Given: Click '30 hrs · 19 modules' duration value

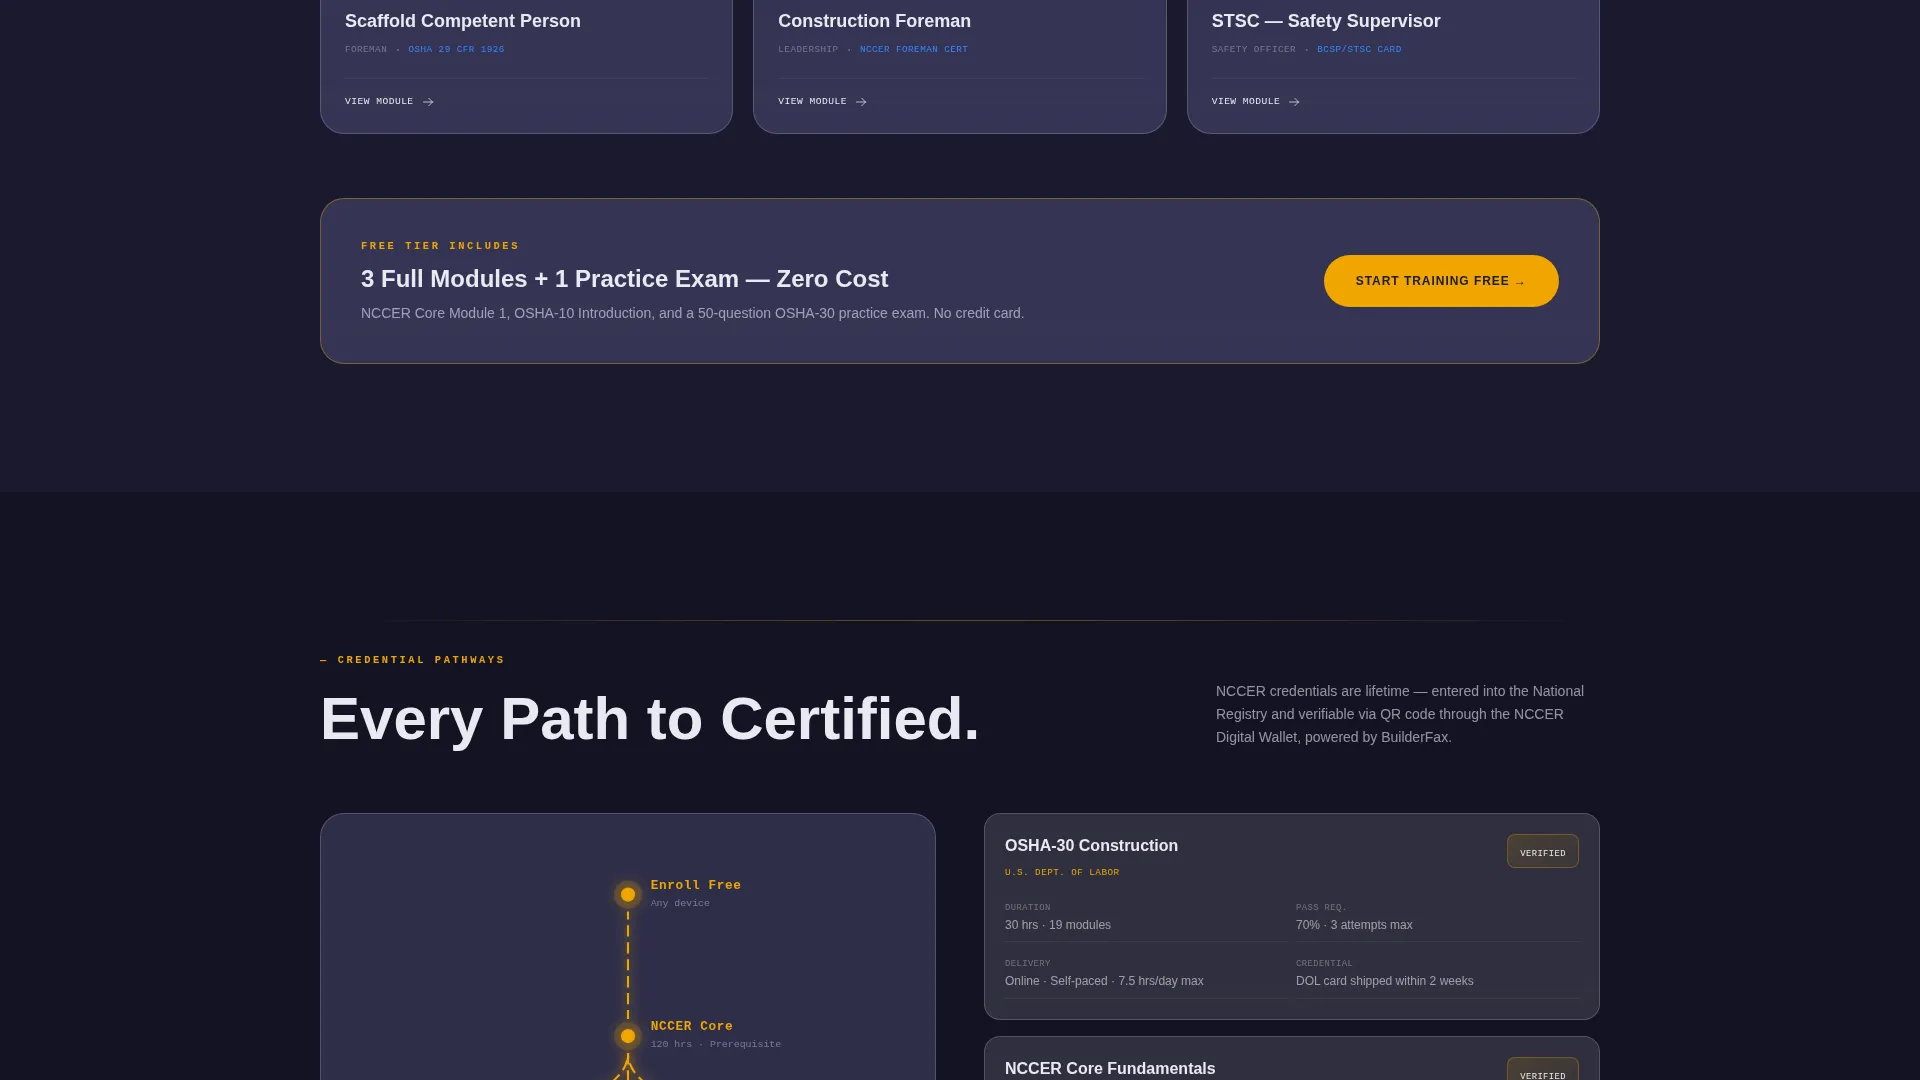Looking at the screenshot, I should (1058, 925).
